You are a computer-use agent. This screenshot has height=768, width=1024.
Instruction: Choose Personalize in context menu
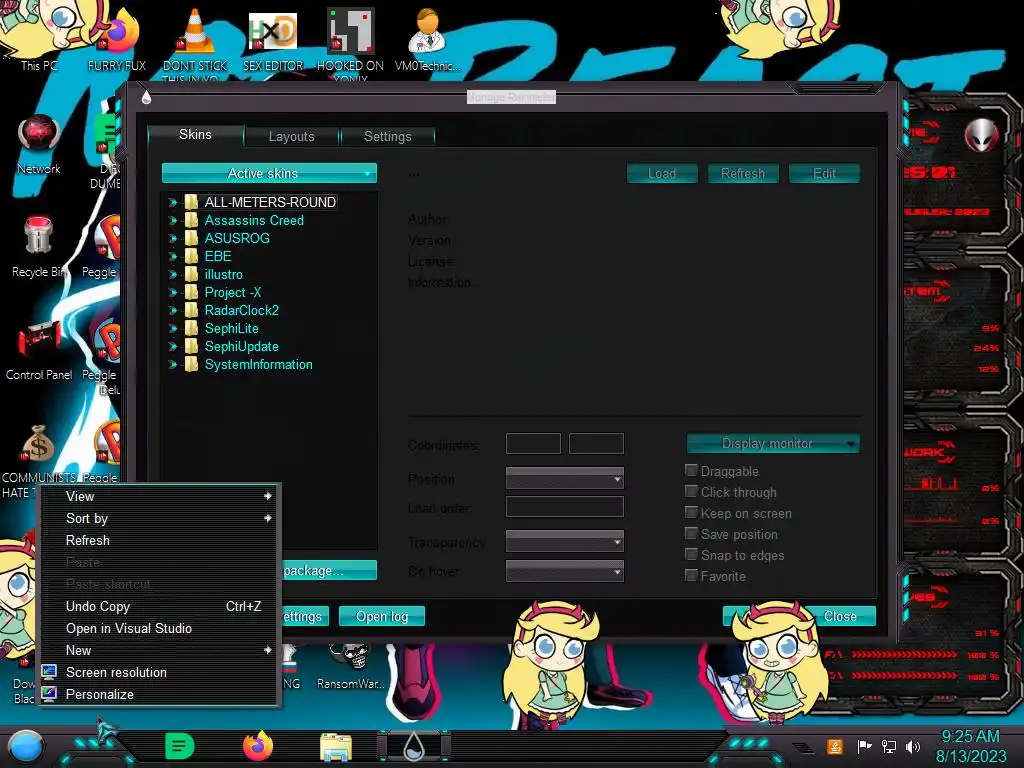(x=161, y=694)
